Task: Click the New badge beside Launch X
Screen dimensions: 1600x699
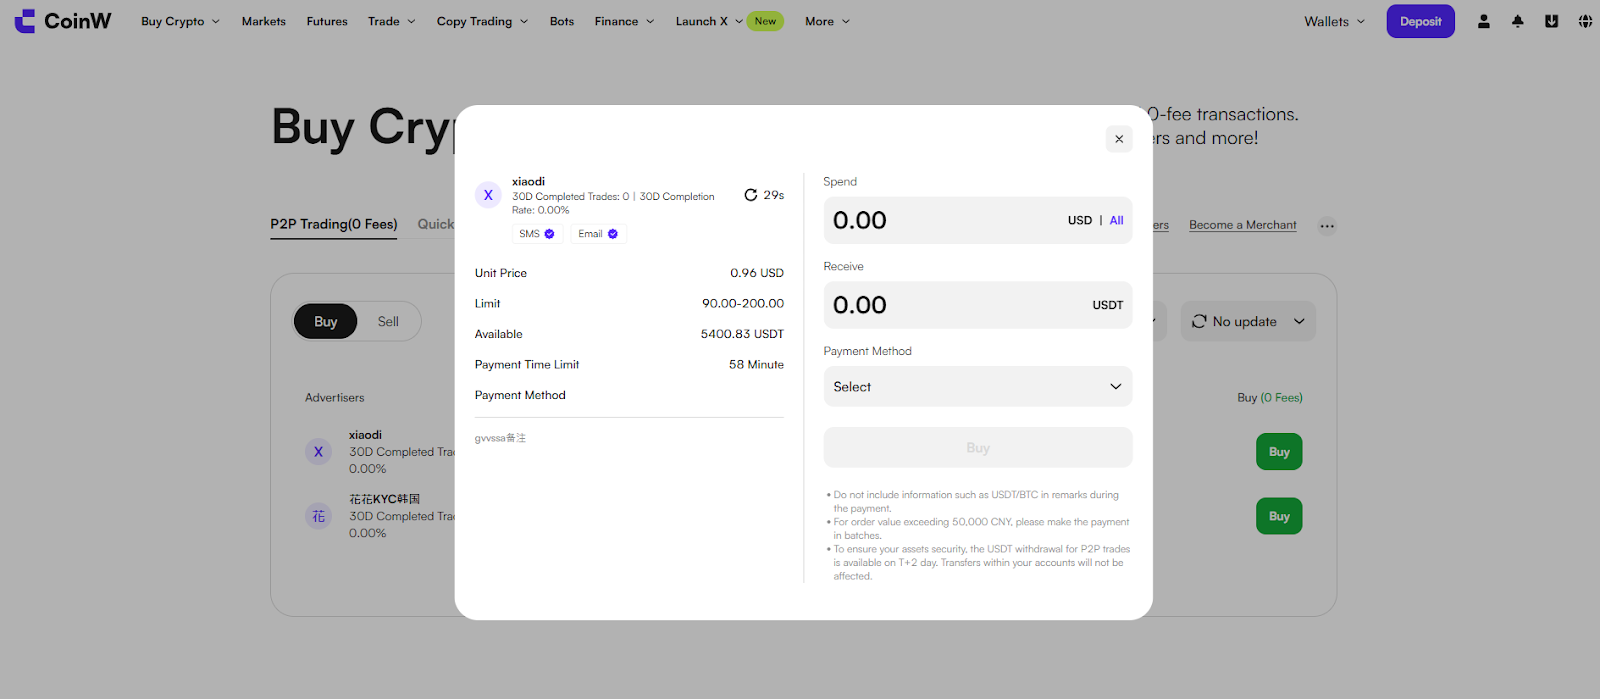Action: point(765,21)
